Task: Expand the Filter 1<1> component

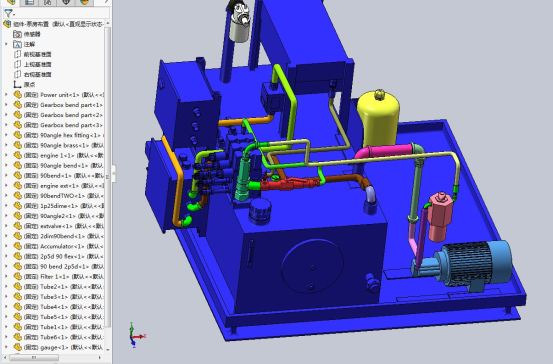Action: click(6, 277)
